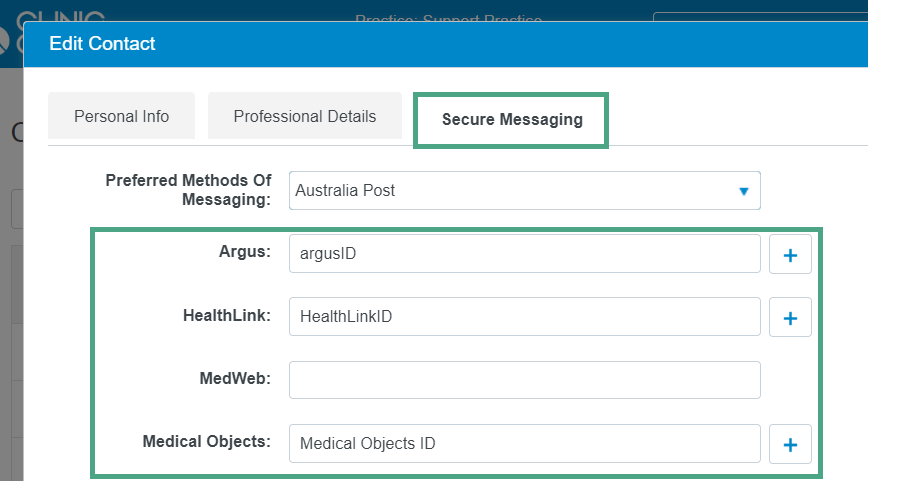Focus the empty MedWeb field
The height and width of the screenshot is (481, 921).
[525, 380]
